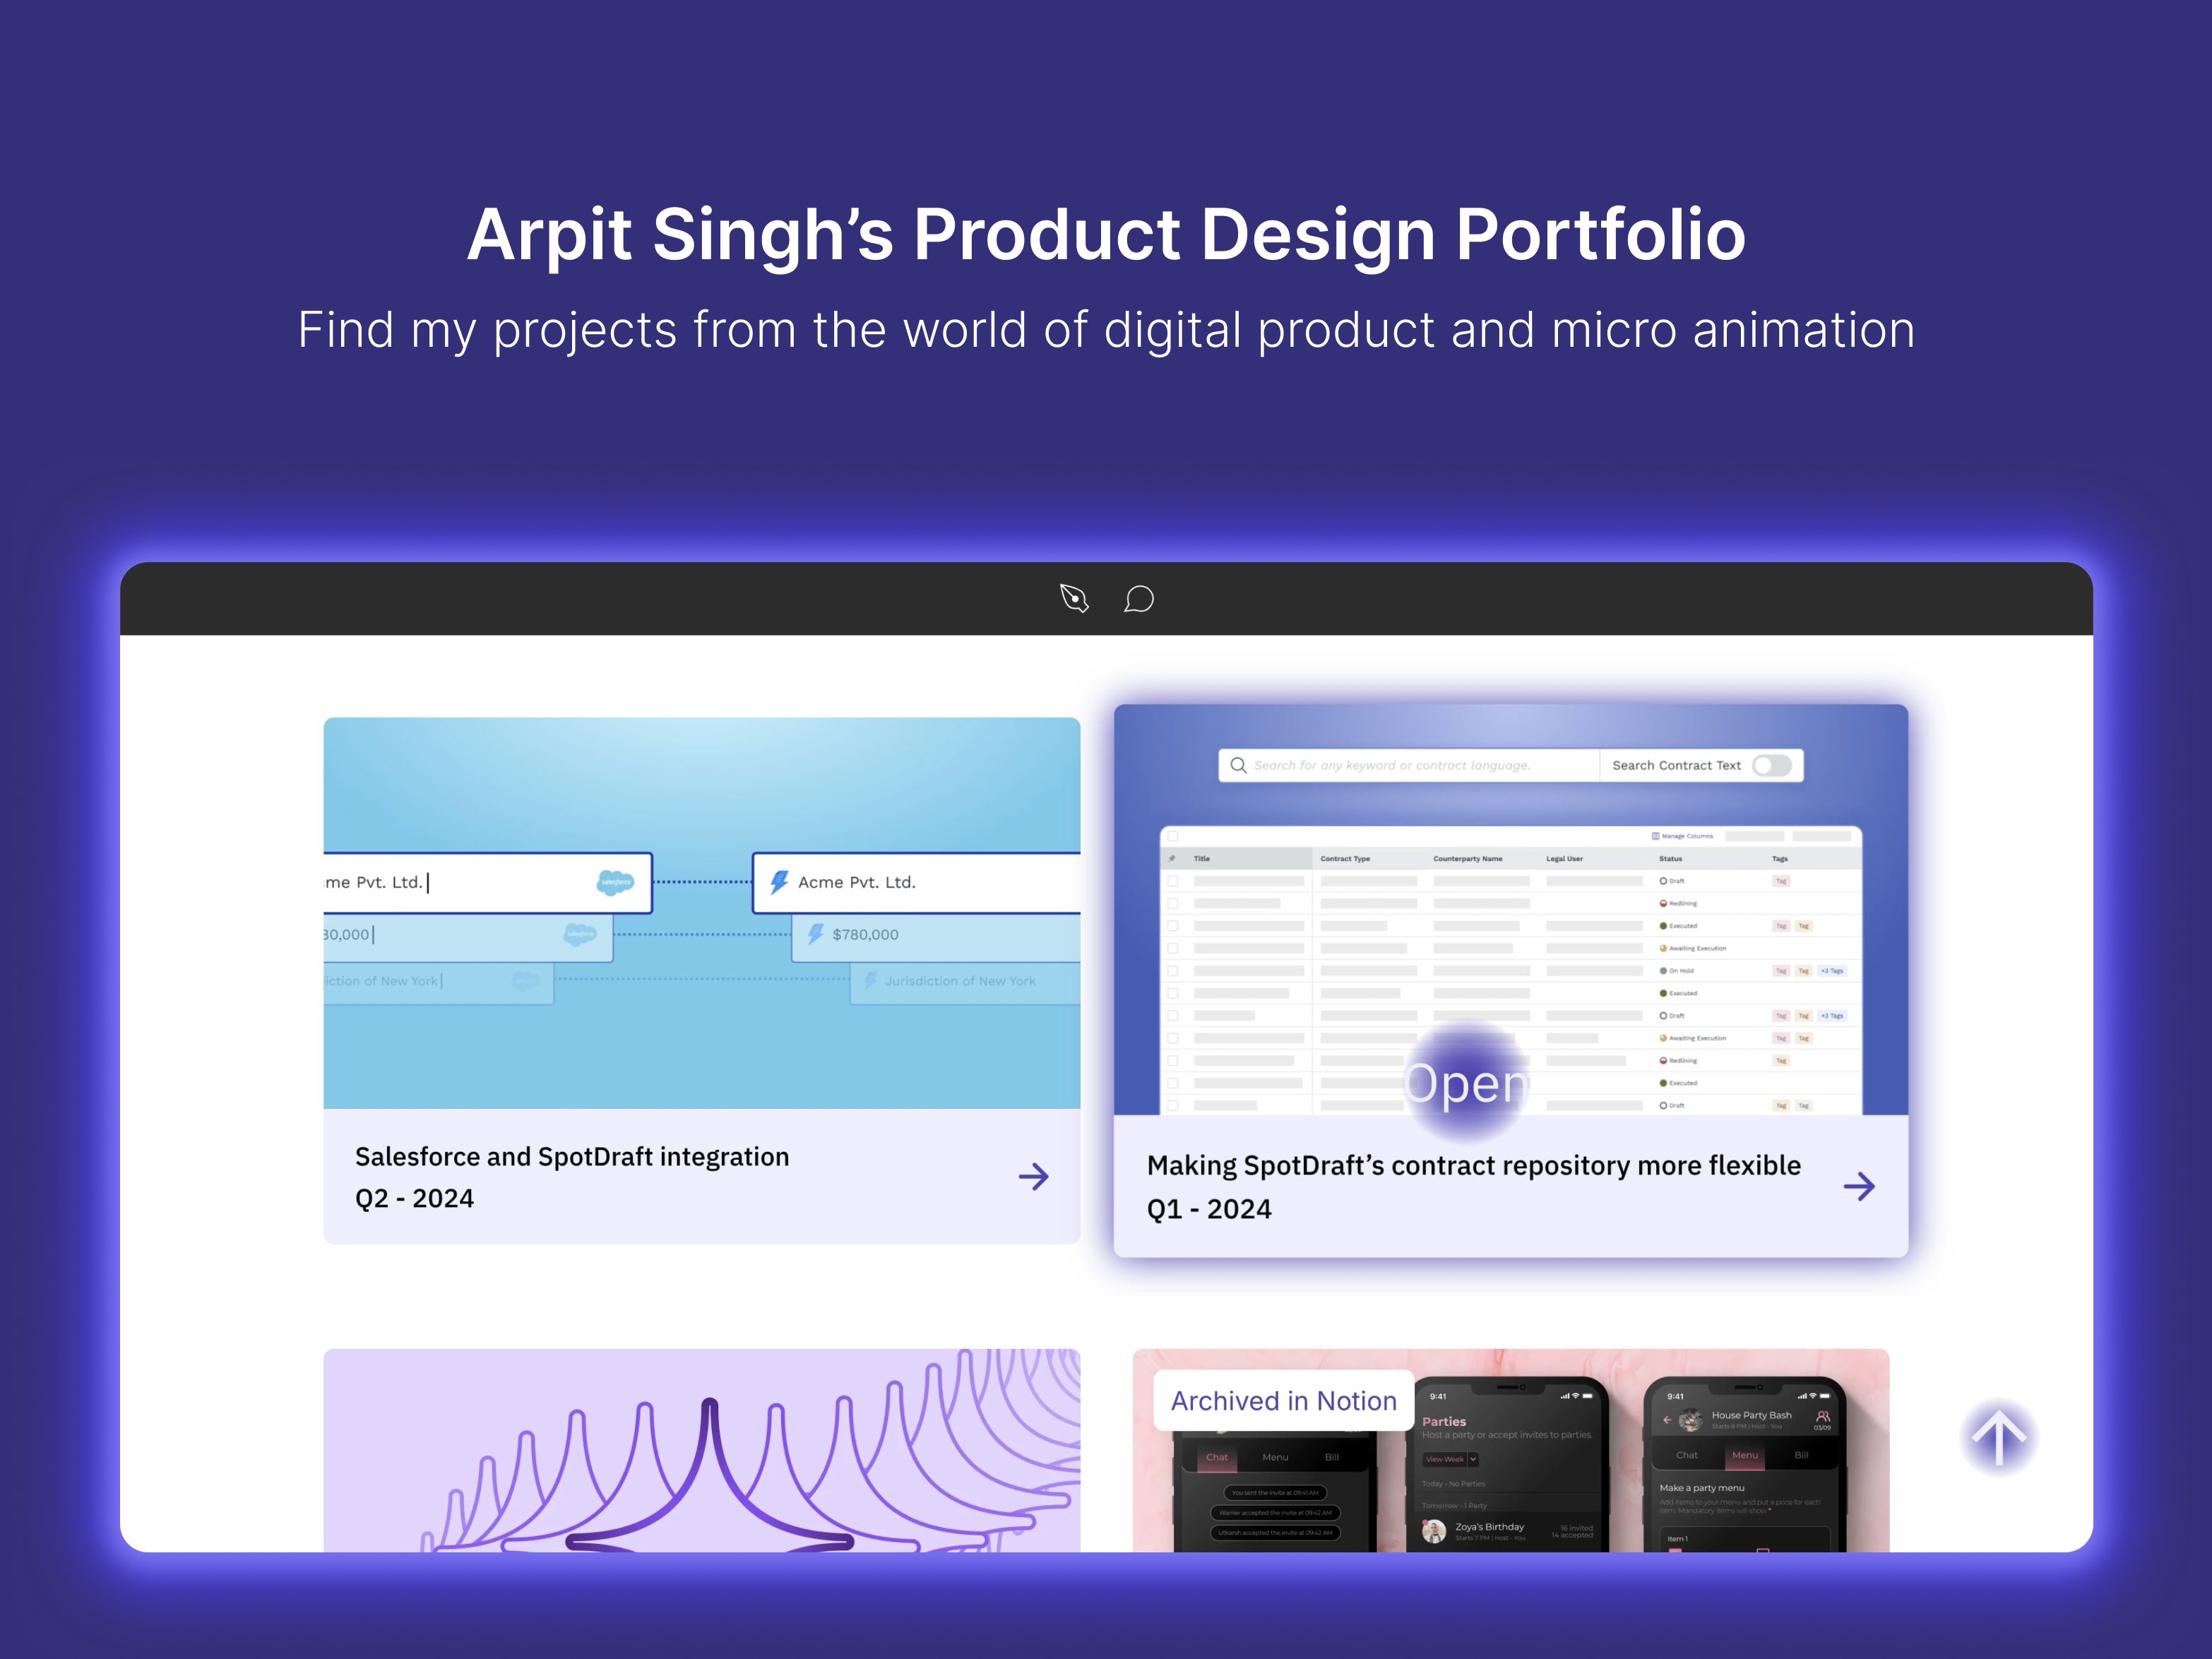Switch to the Chat tab on the House Party screen
This screenshot has height=1659, width=2212.
click(x=1687, y=1456)
